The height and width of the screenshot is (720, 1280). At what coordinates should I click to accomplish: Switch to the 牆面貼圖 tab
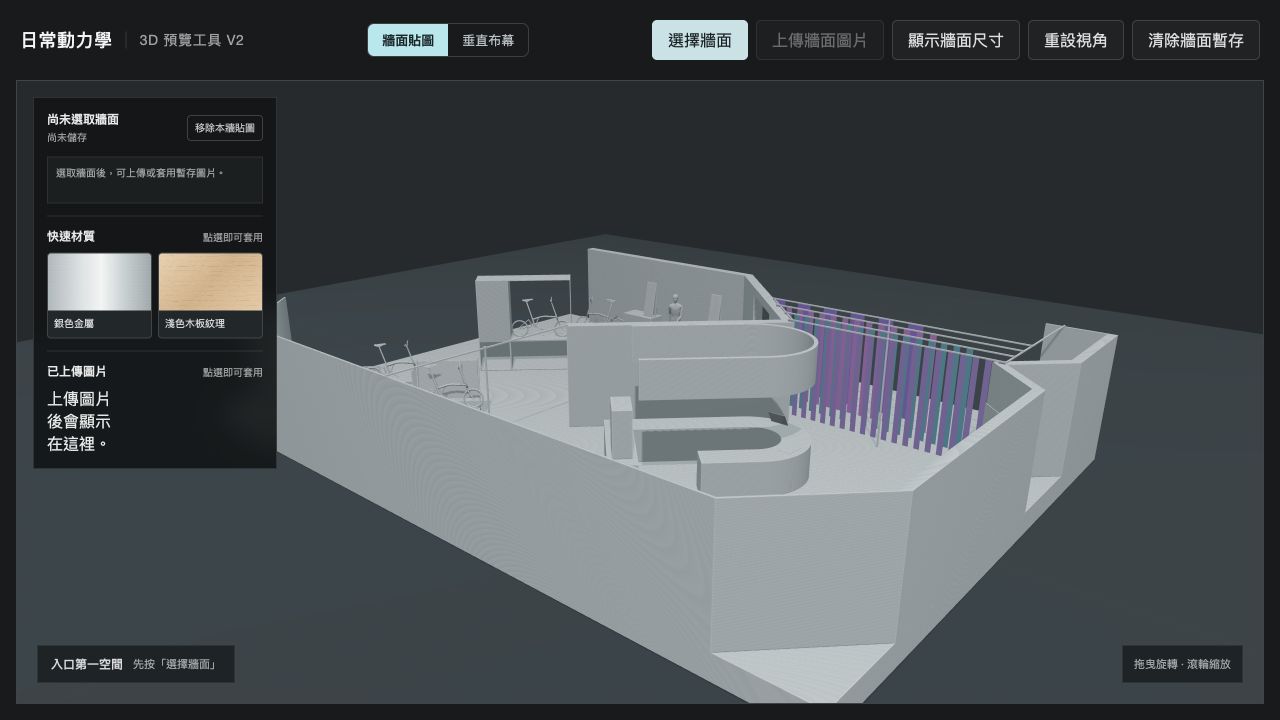coord(408,41)
